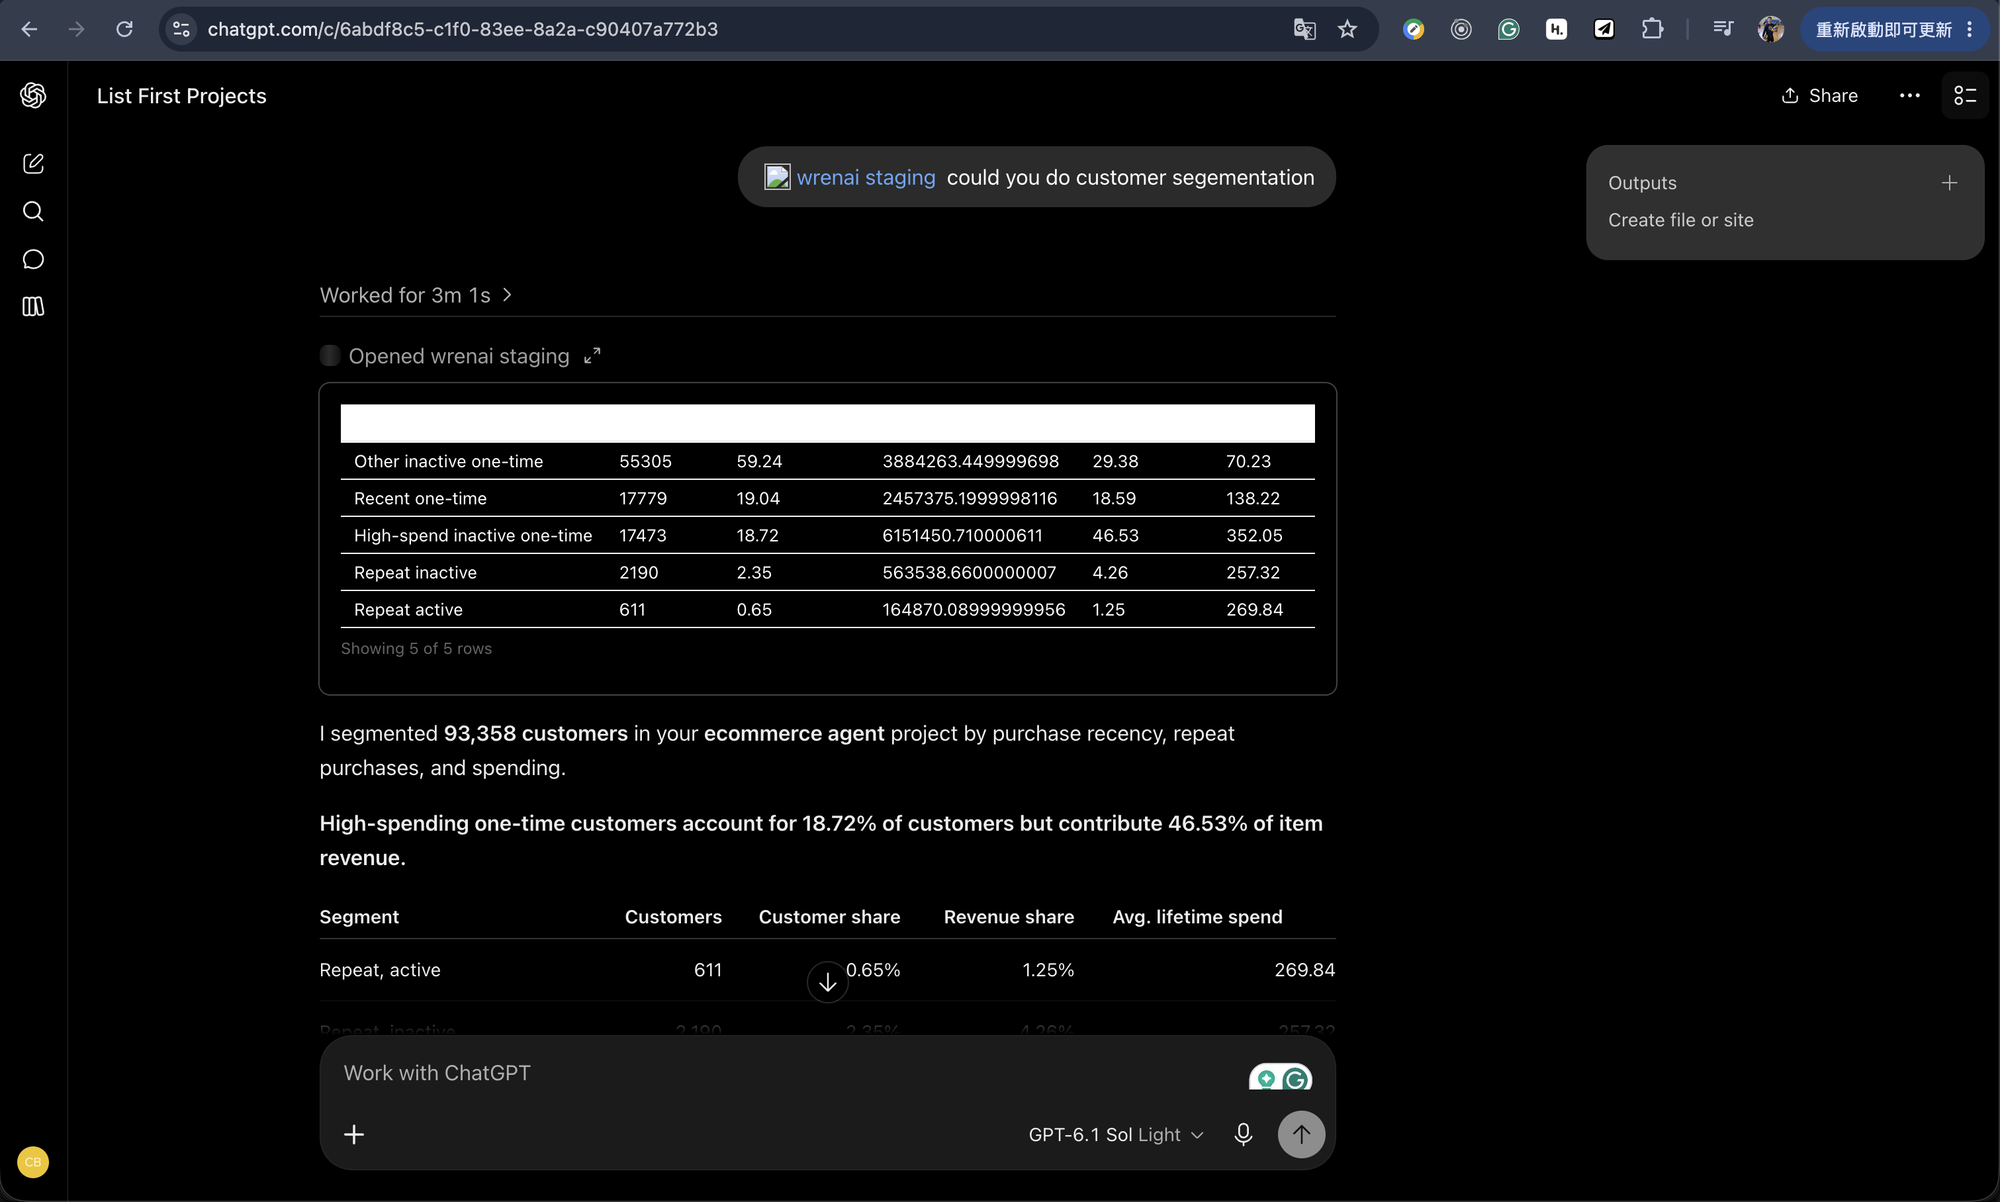View site information icon in the address bar

[181, 29]
